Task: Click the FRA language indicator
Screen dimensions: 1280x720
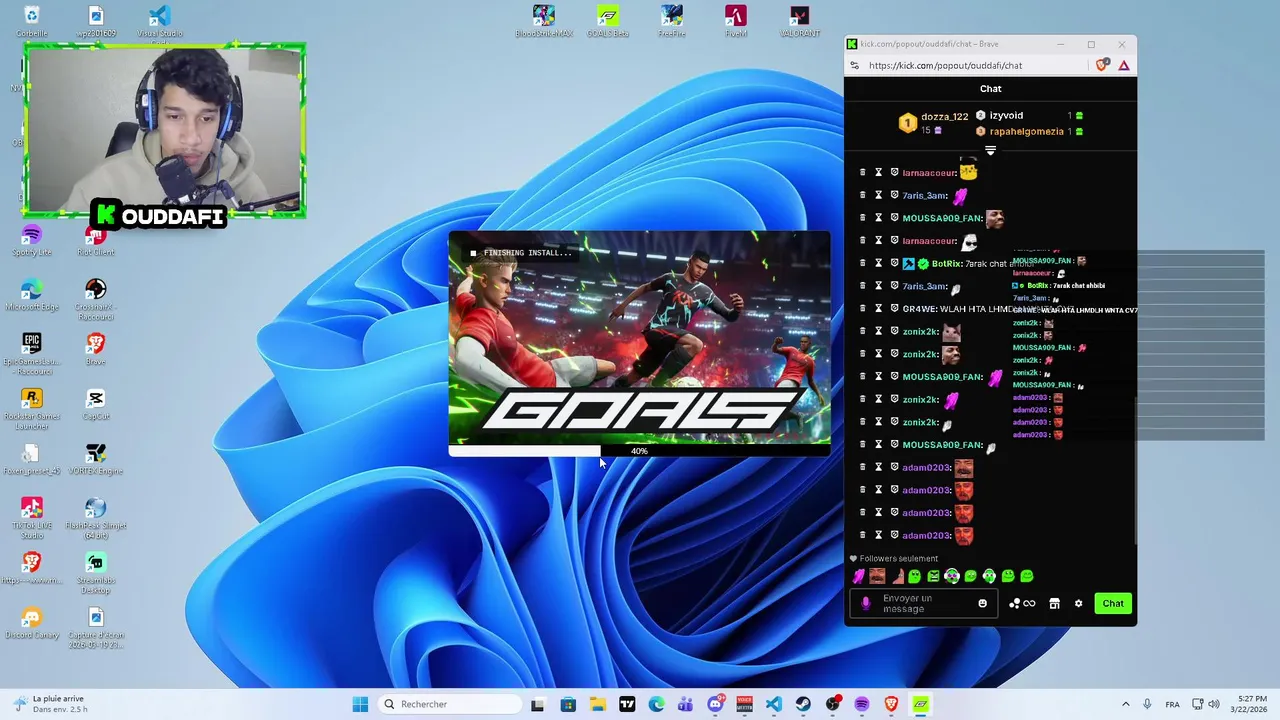Action: 1173,704
